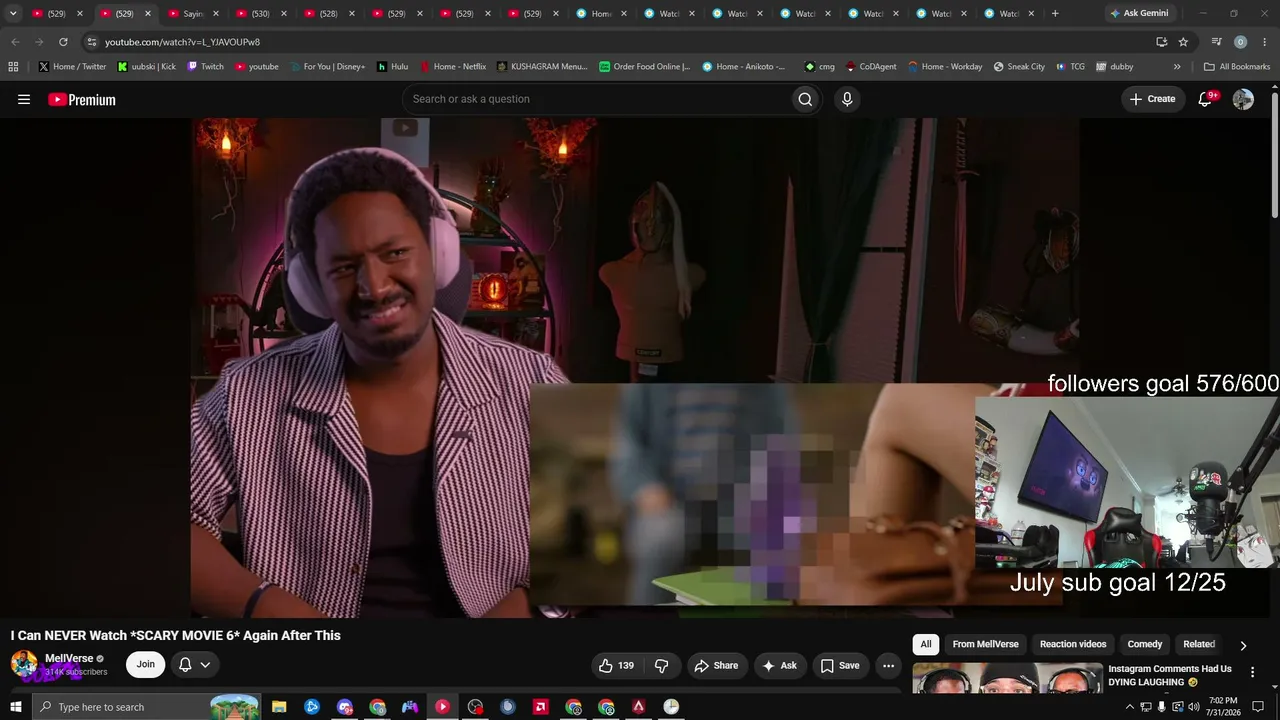This screenshot has height=720, width=1280.
Task: Open uubski | Kick bookmark
Action: (147, 67)
